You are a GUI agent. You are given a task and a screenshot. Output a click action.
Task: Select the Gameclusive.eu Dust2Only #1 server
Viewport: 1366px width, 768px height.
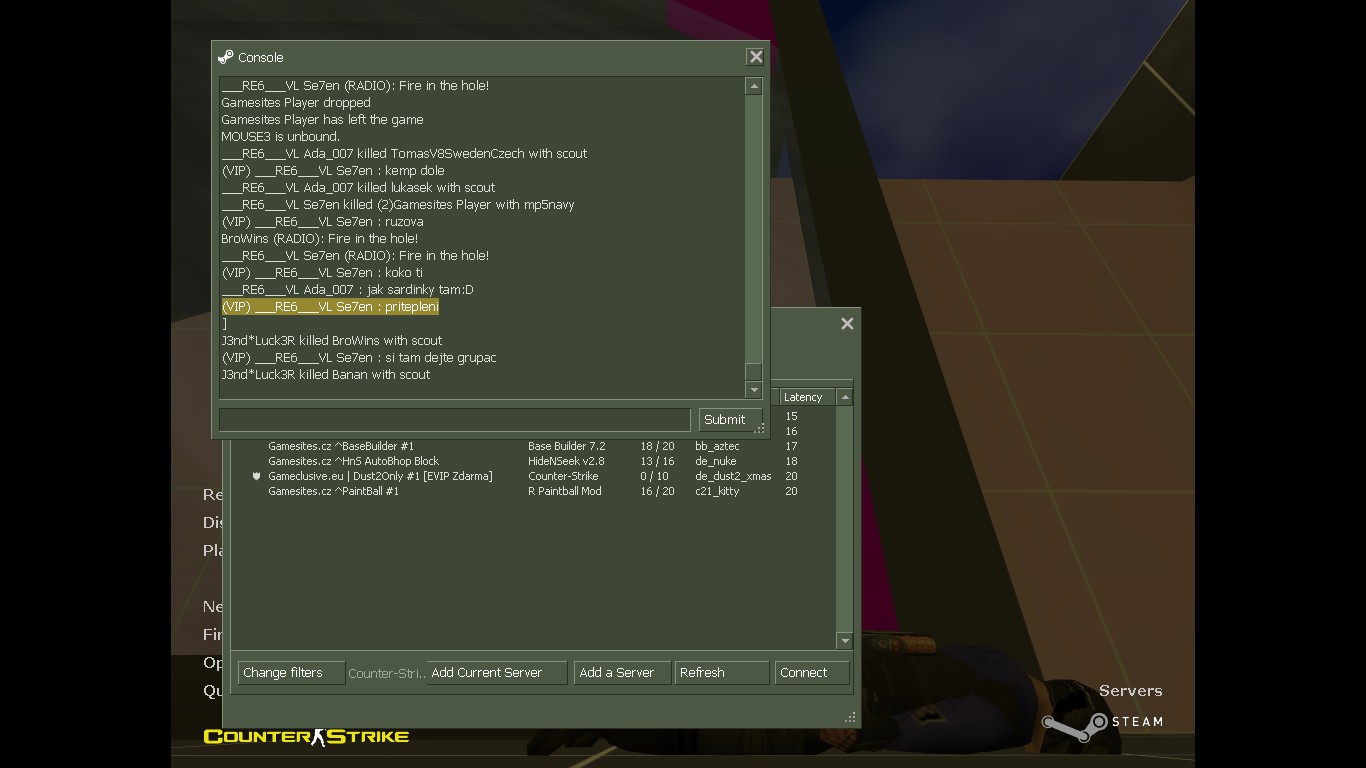click(x=534, y=476)
